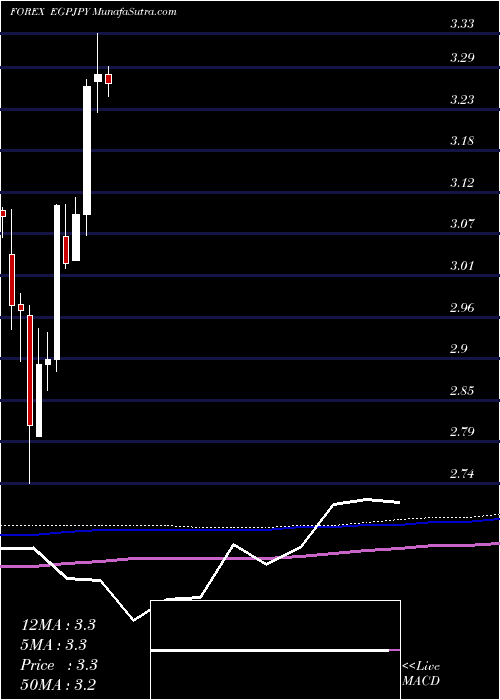The image size is (500, 700).
Task: Click the 50MA : 3.2 readout
Action: (x=58, y=685)
